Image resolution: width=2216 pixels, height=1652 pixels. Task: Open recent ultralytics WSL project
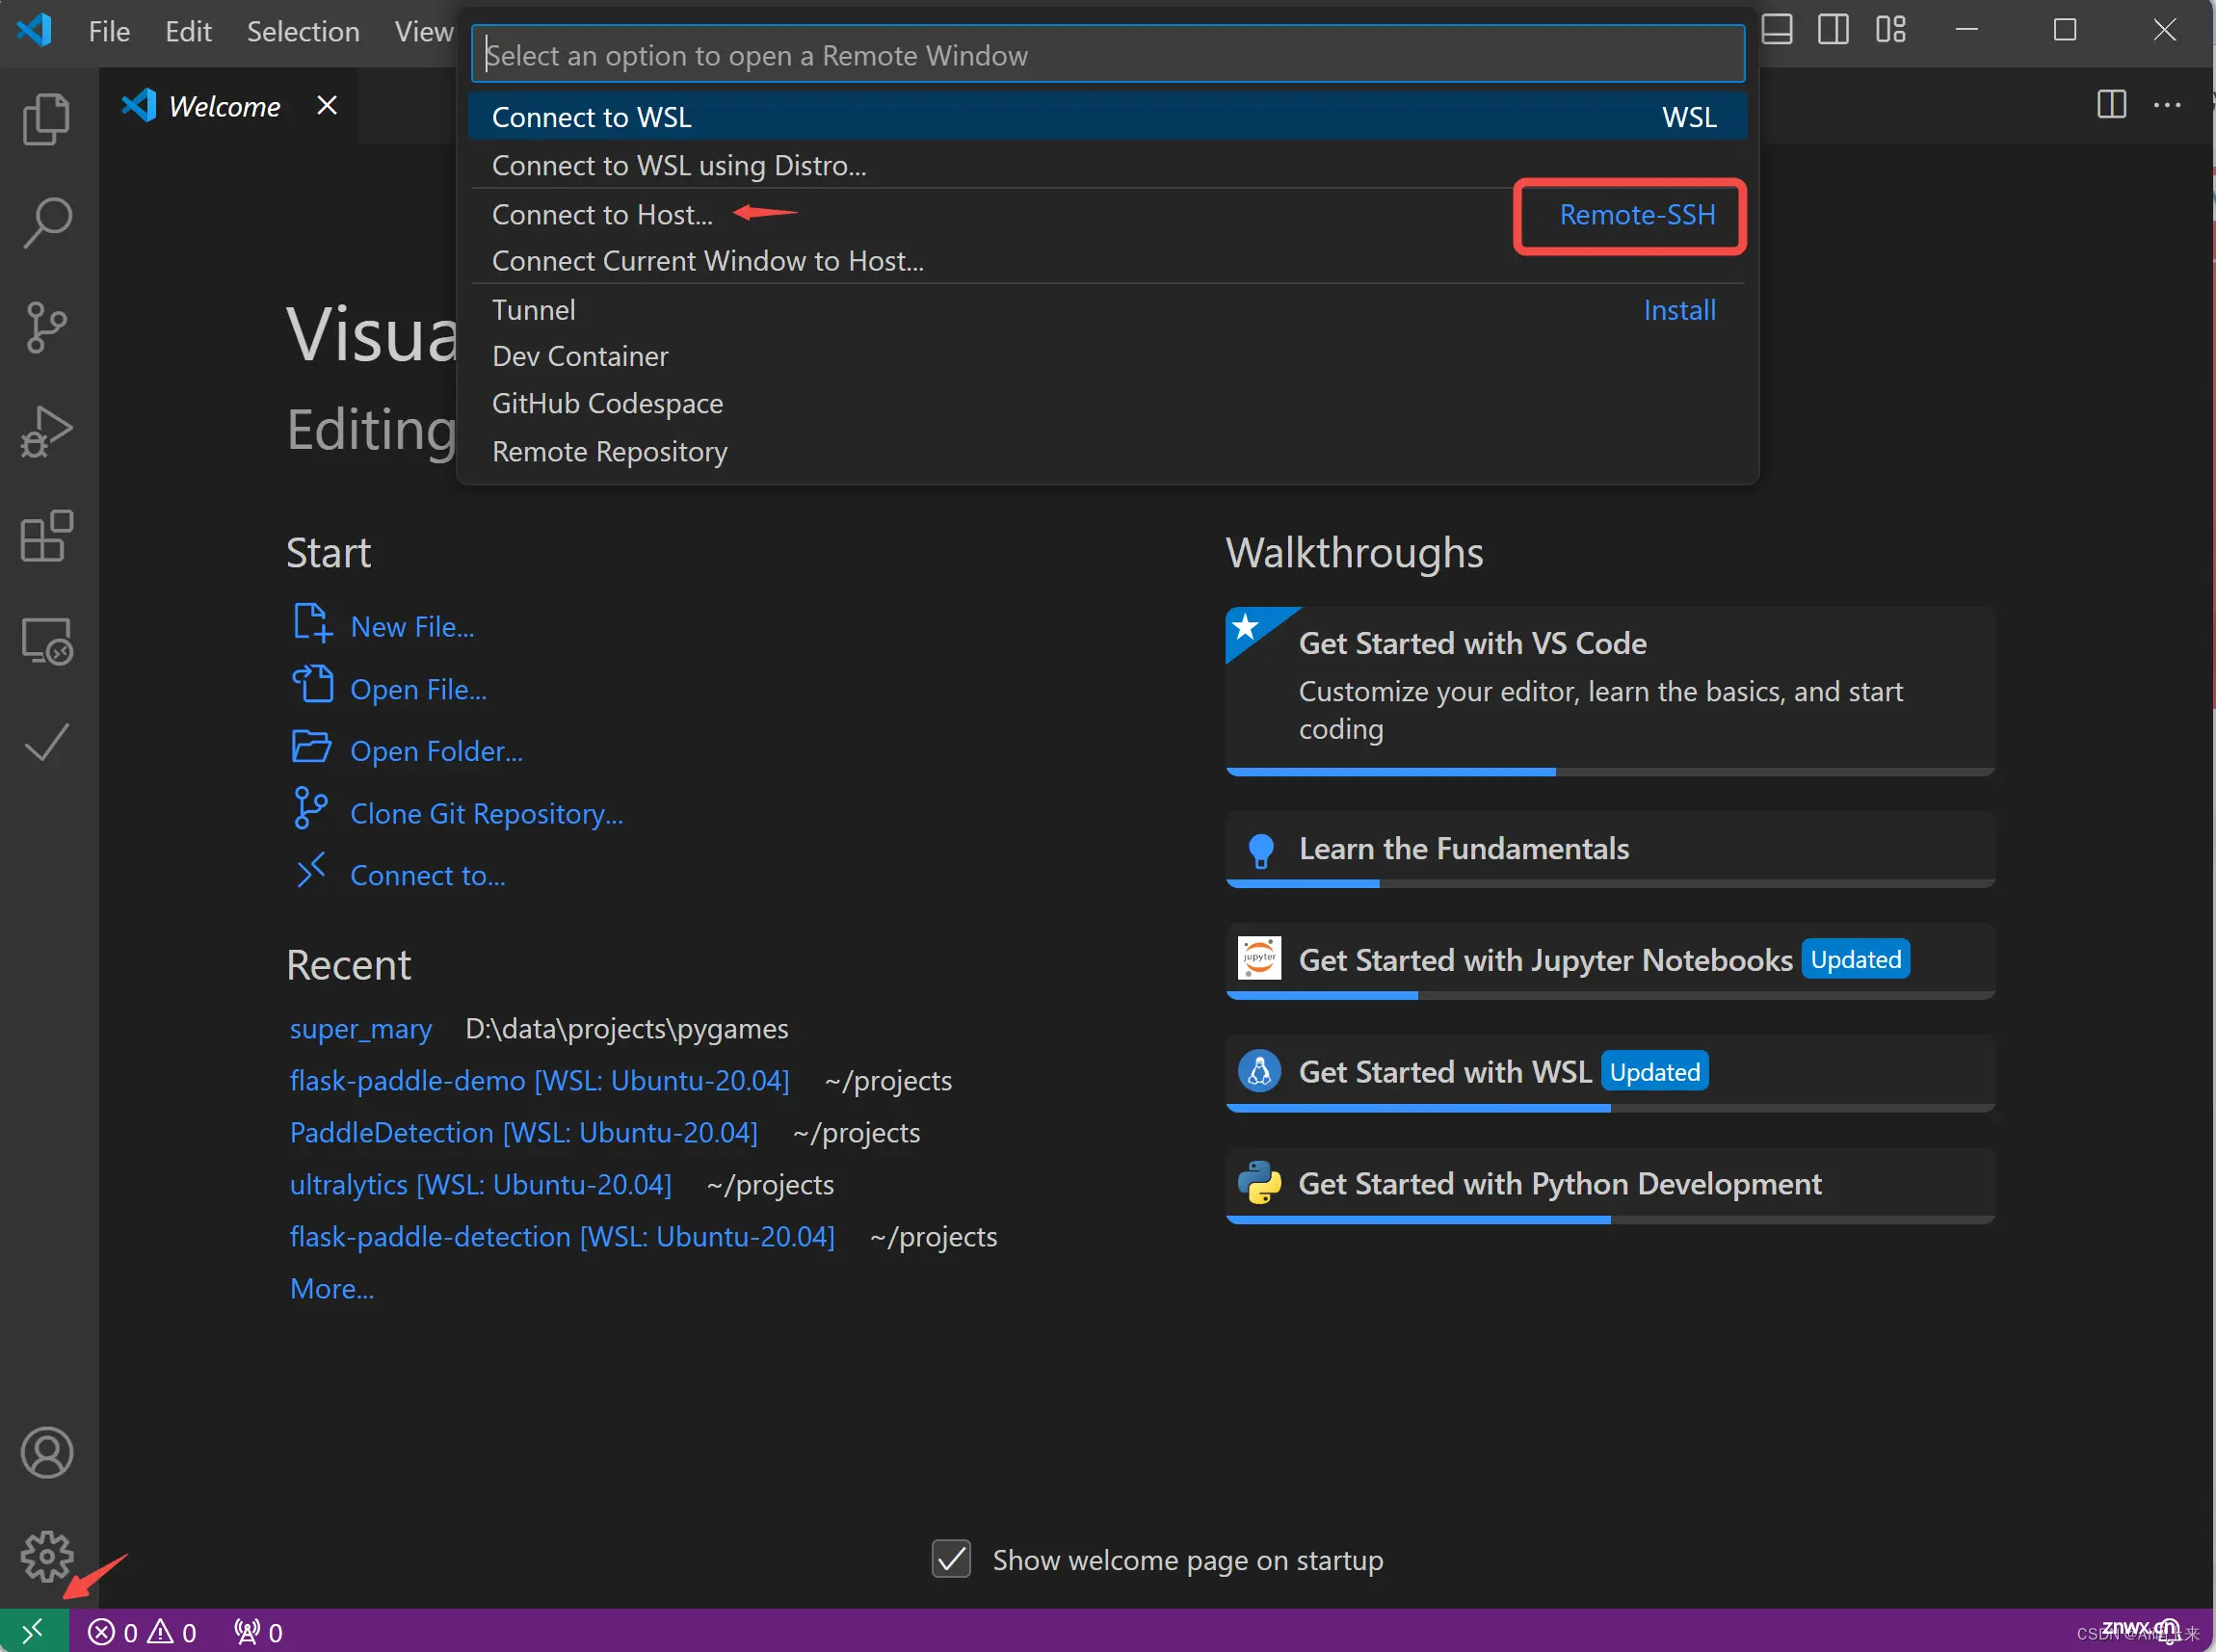(x=480, y=1184)
